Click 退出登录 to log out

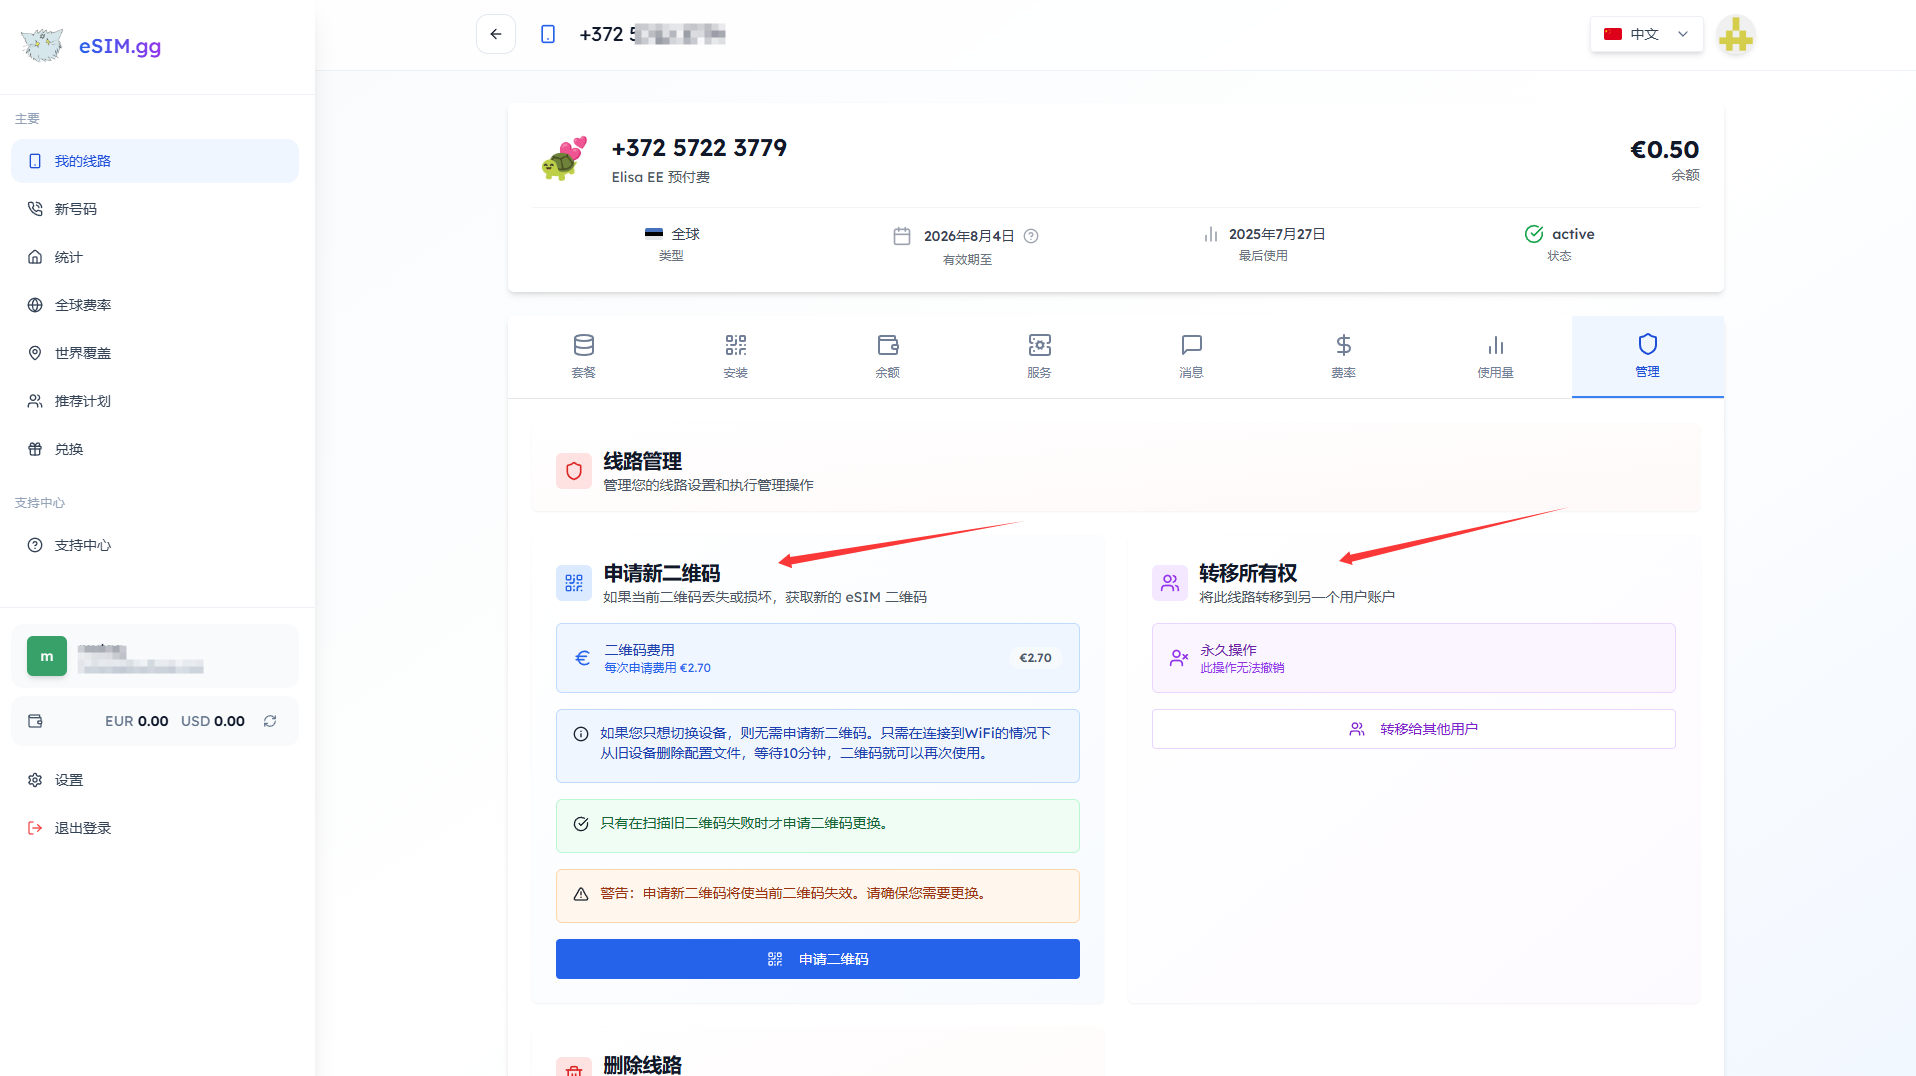[83, 828]
